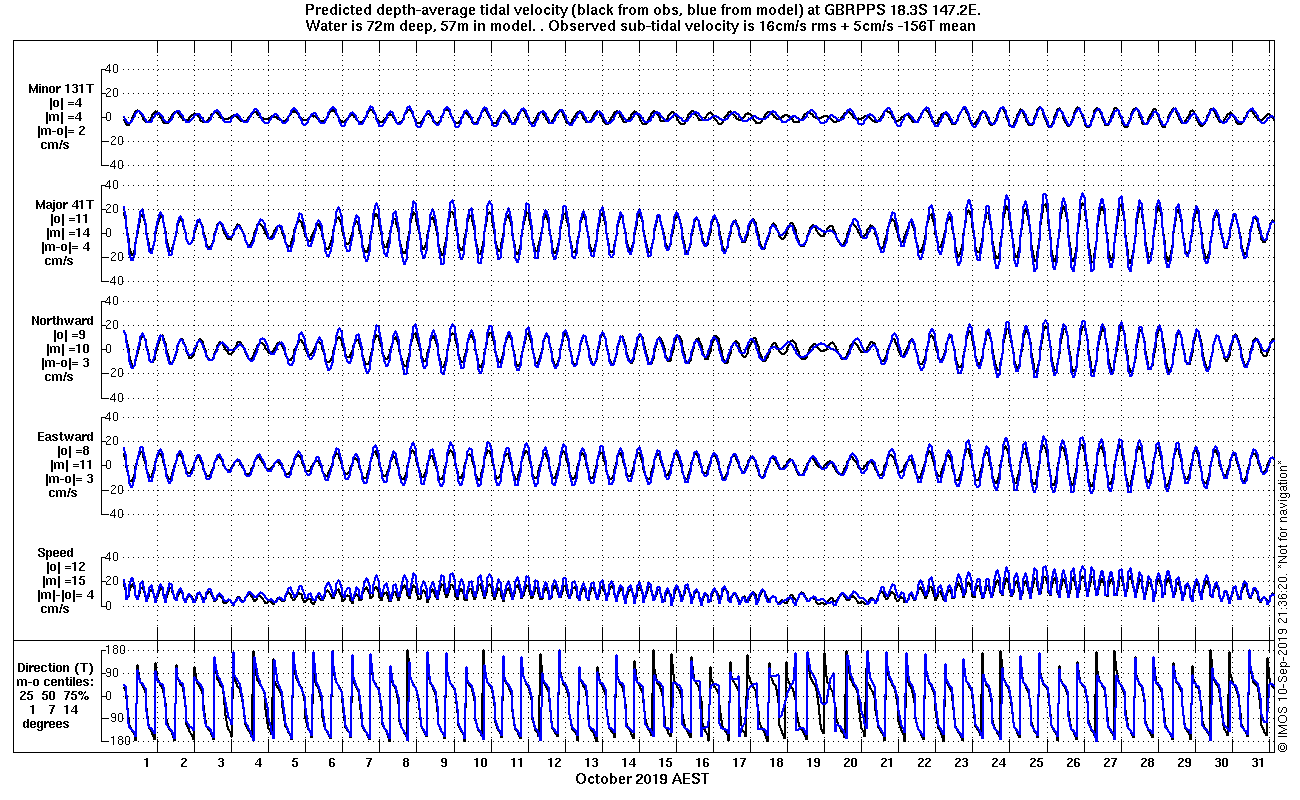Click the 'Direction (T)' panel label
Image resolution: width=1300 pixels, height=800 pixels.
click(57, 667)
